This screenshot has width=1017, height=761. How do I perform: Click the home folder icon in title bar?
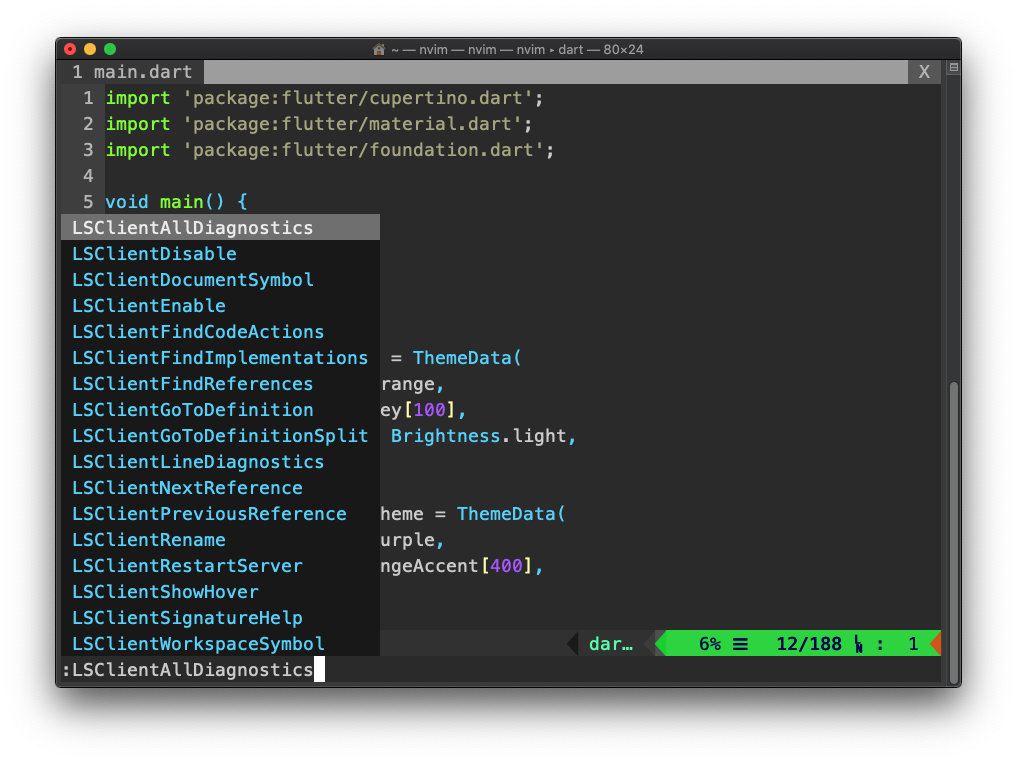pyautogui.click(x=379, y=49)
